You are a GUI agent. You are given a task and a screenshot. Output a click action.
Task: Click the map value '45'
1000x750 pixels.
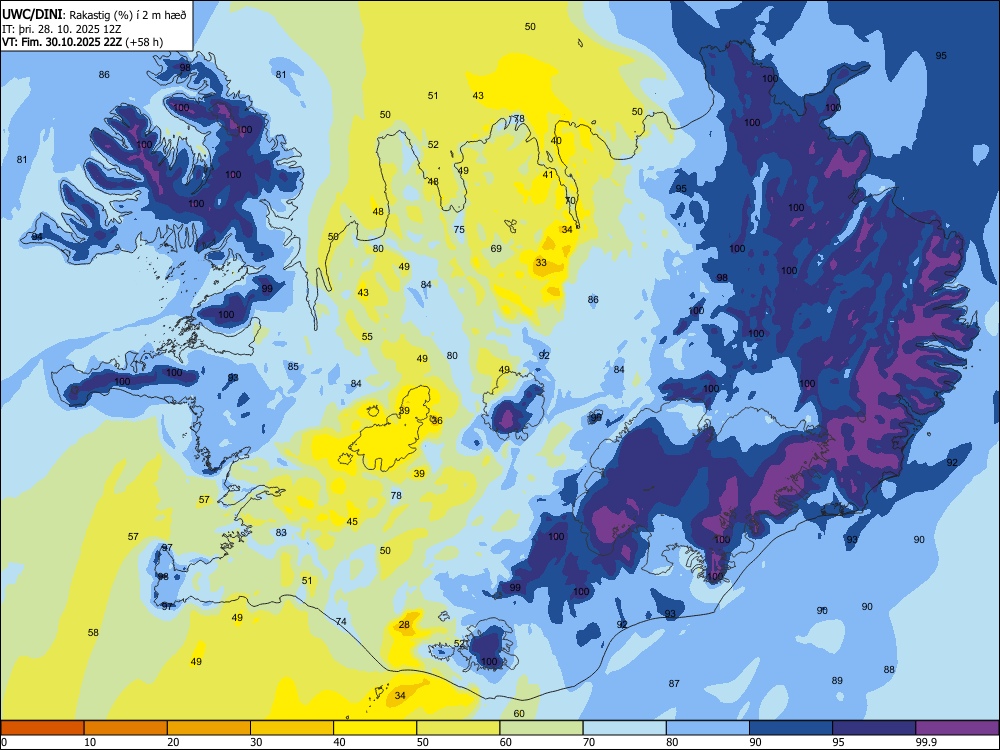(x=352, y=521)
